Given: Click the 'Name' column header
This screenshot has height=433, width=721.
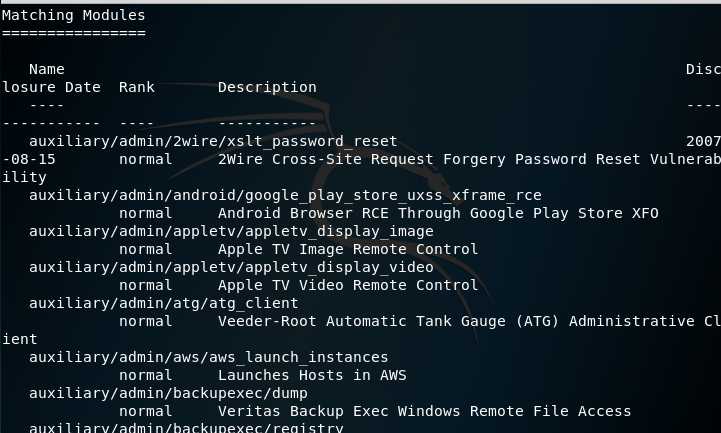Looking at the screenshot, I should point(47,69).
